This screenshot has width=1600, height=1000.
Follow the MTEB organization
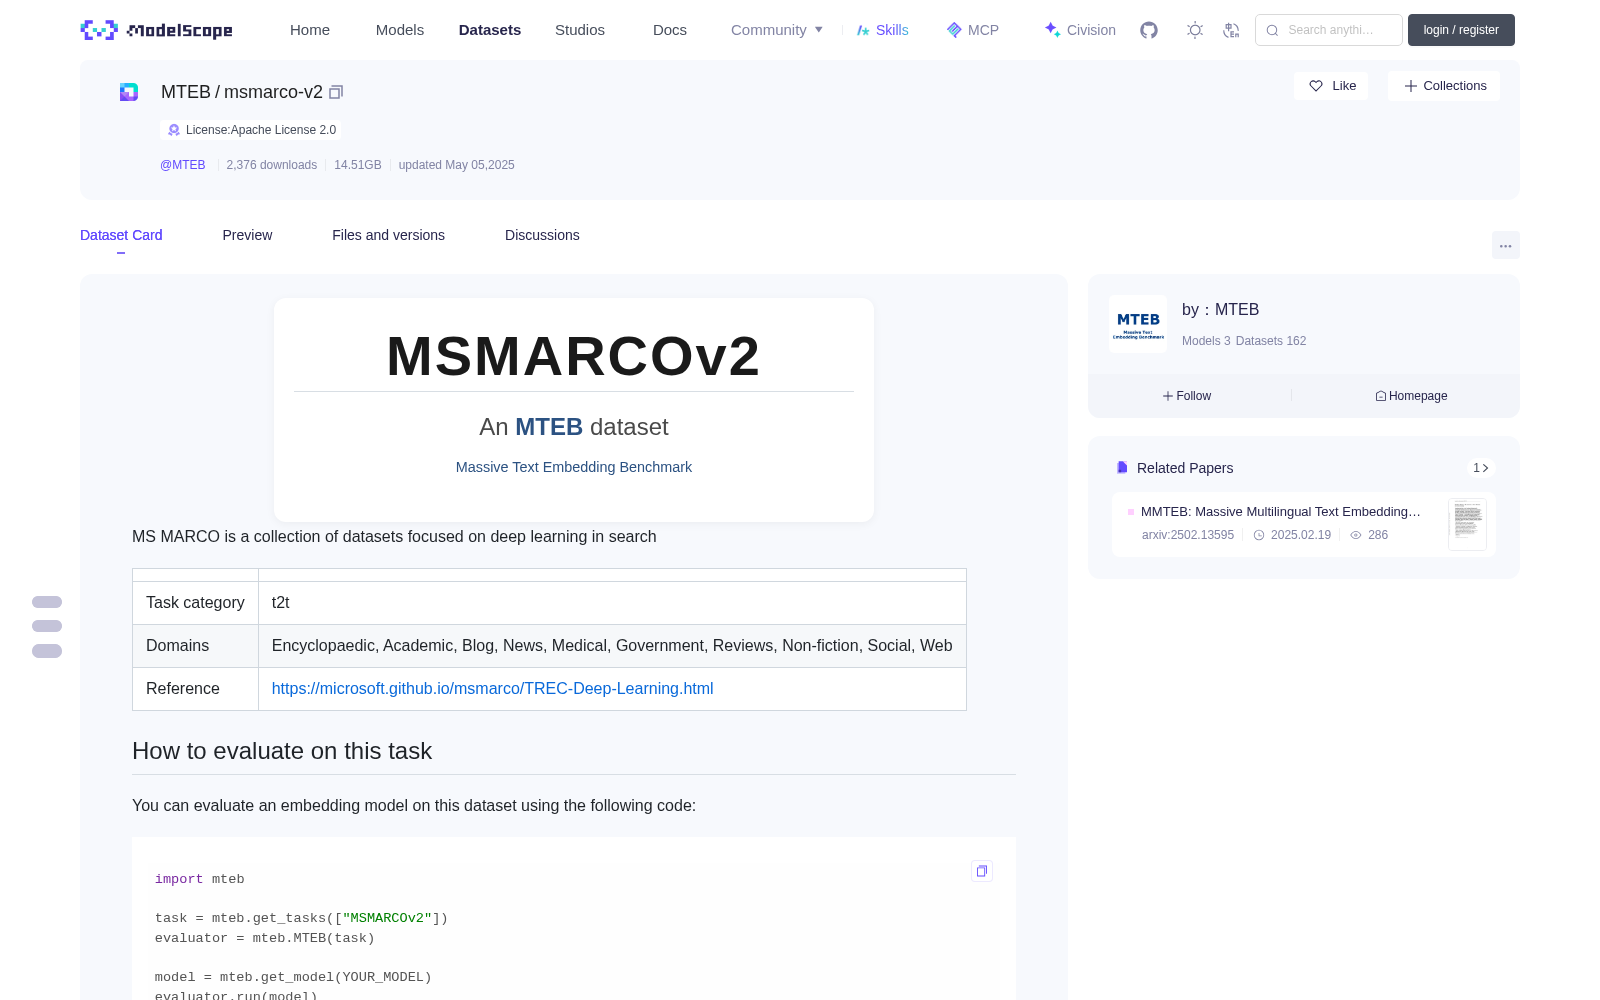click(x=1187, y=396)
